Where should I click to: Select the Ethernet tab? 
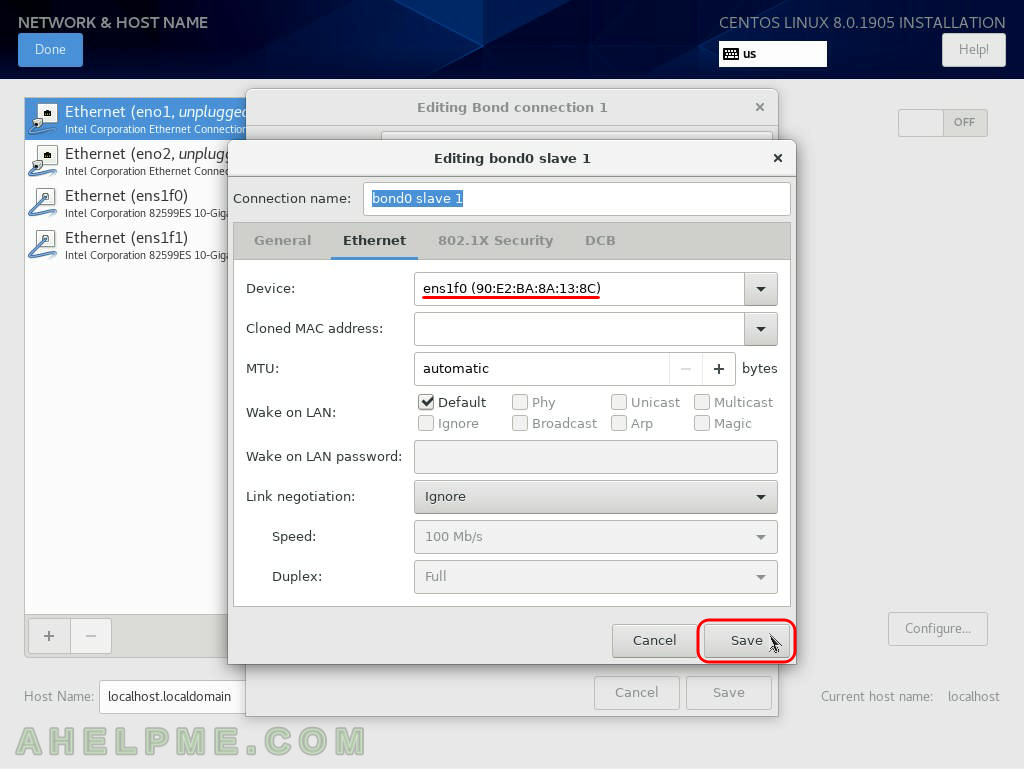374,241
